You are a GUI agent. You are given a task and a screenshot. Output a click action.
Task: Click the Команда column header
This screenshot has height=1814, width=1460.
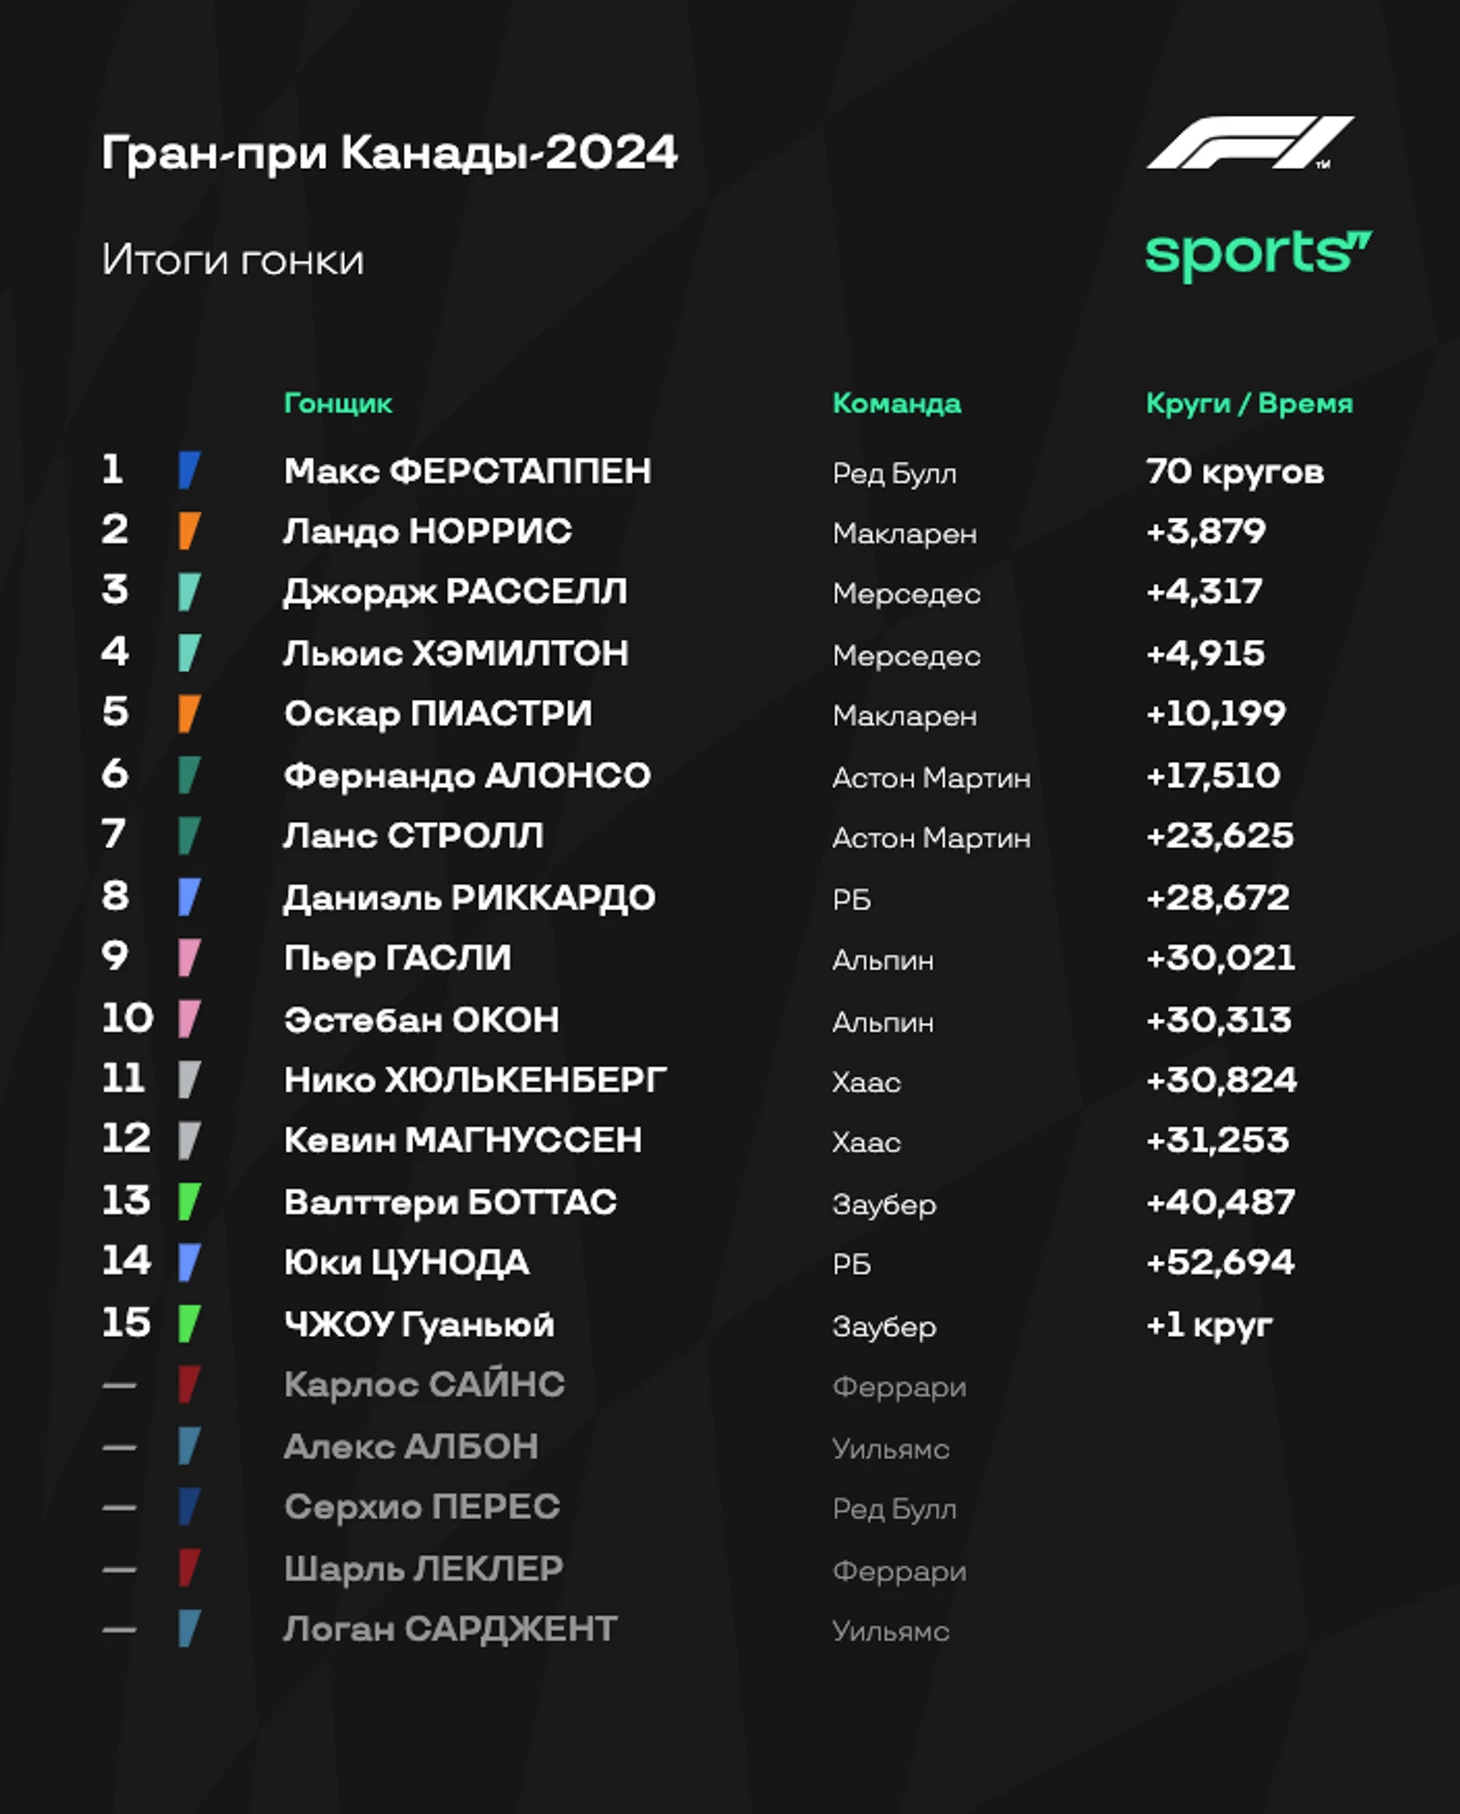pyautogui.click(x=897, y=403)
